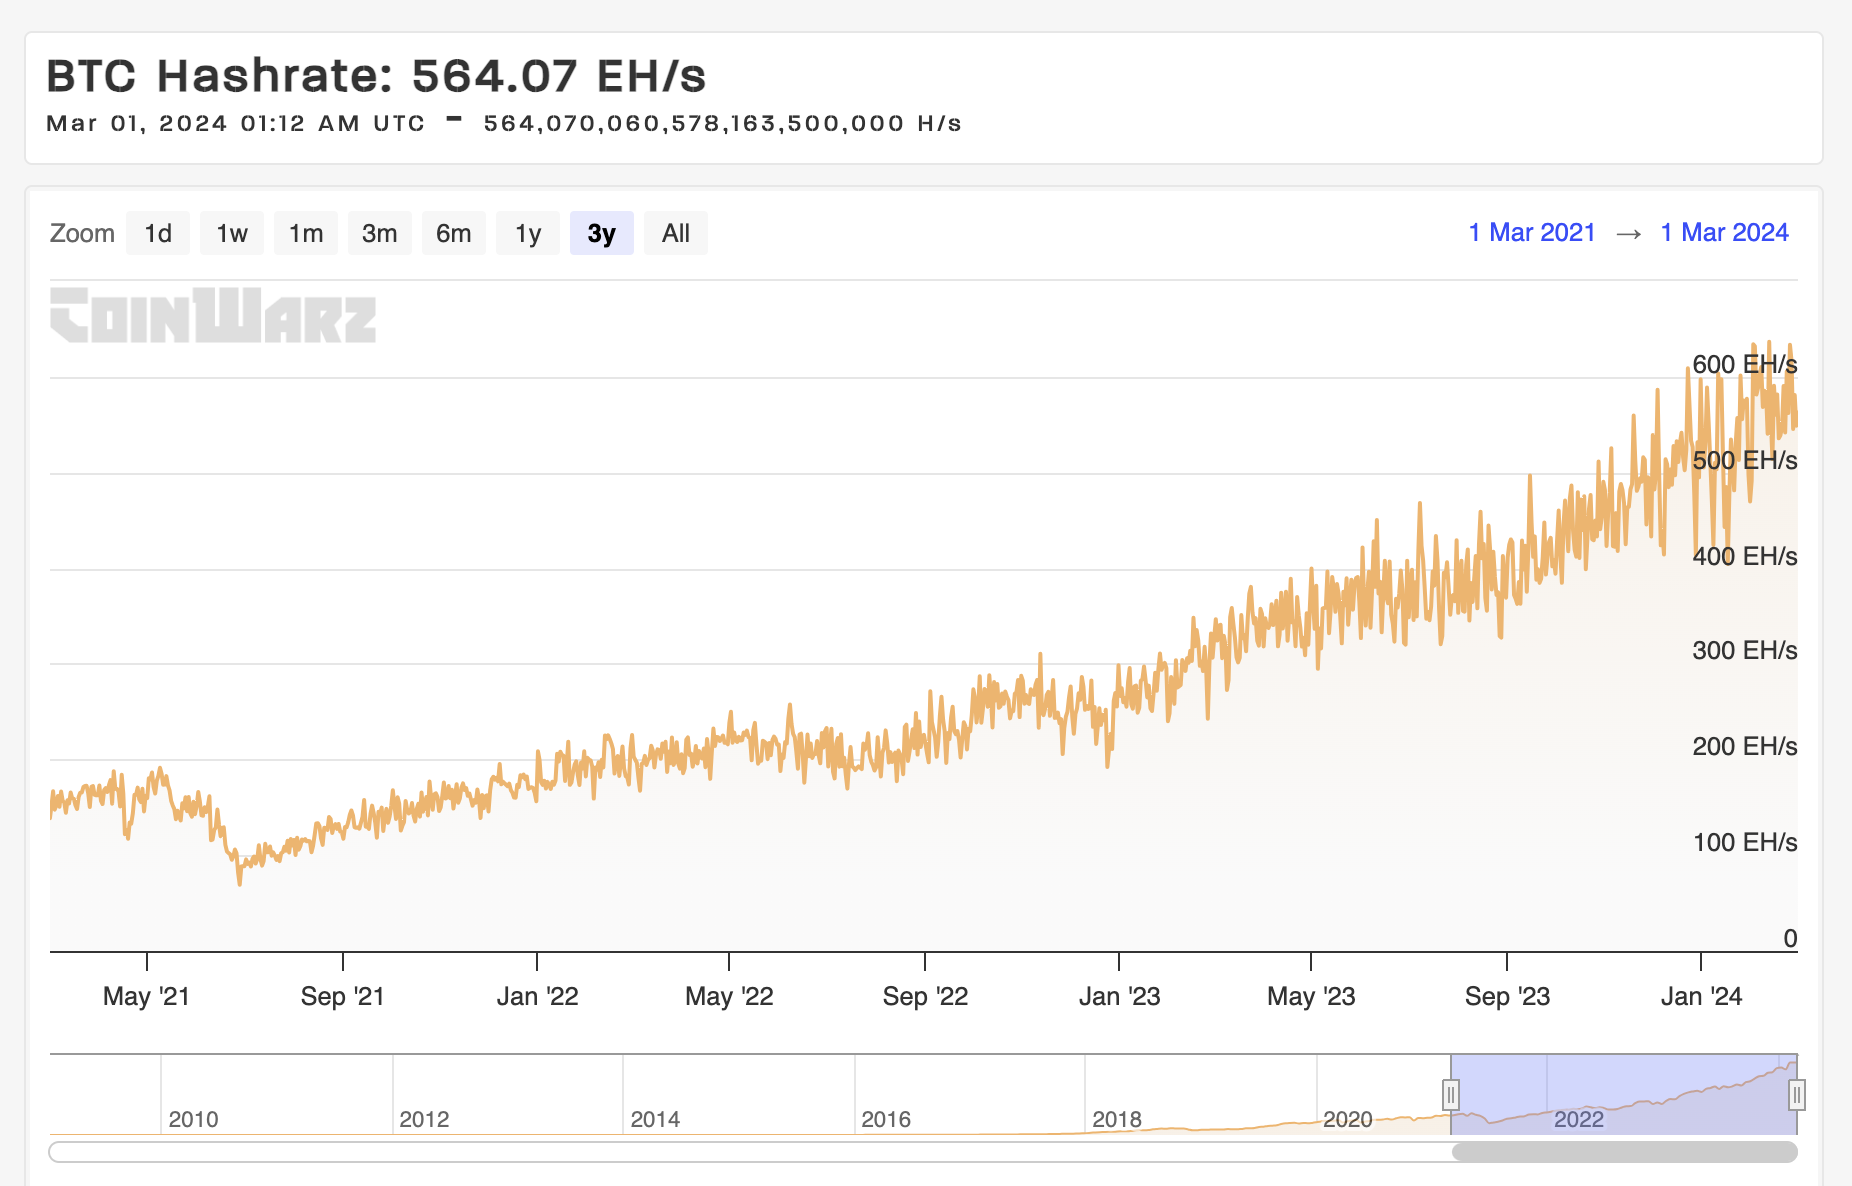Screen dimensions: 1852x1186
Task: Choose the 3m zoom option
Action: [380, 233]
